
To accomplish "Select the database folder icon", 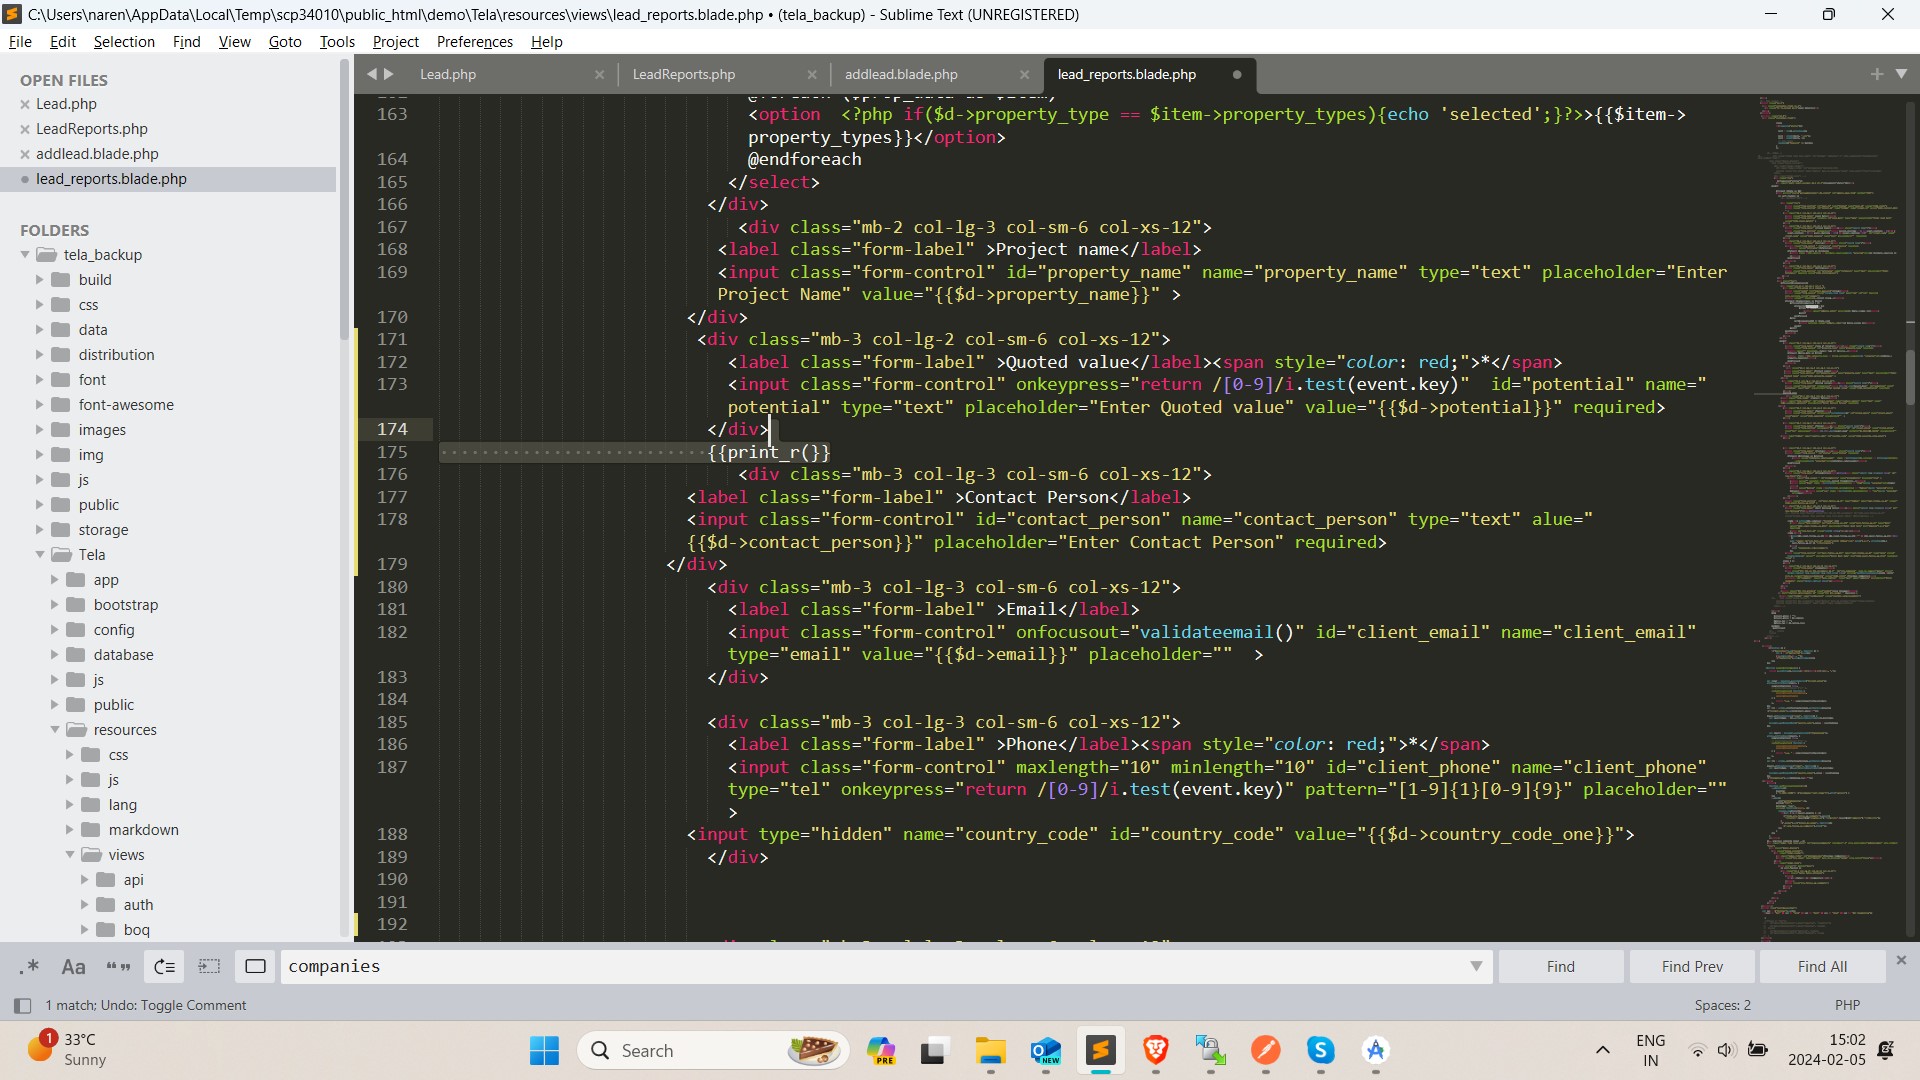I will click(75, 655).
